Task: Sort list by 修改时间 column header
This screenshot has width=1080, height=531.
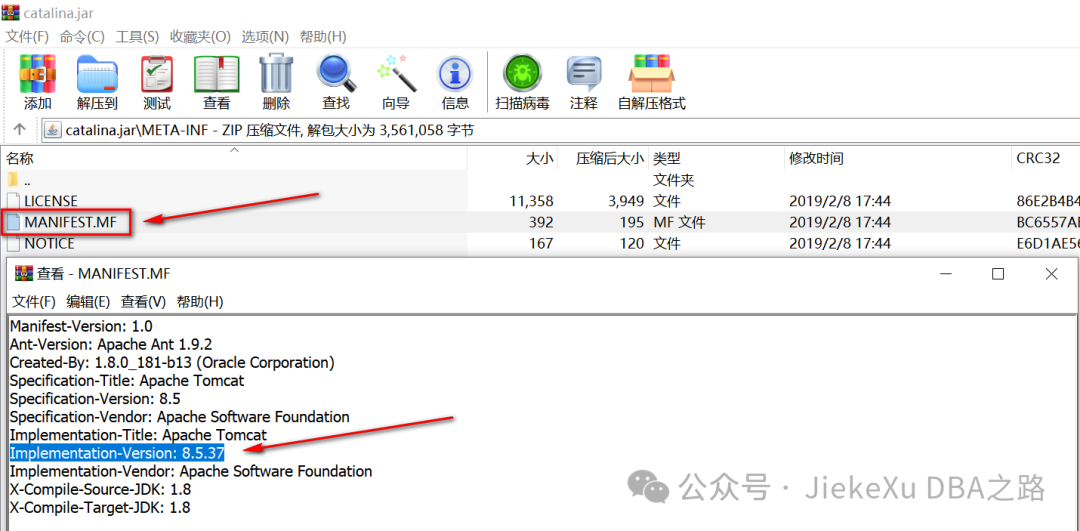Action: point(815,158)
